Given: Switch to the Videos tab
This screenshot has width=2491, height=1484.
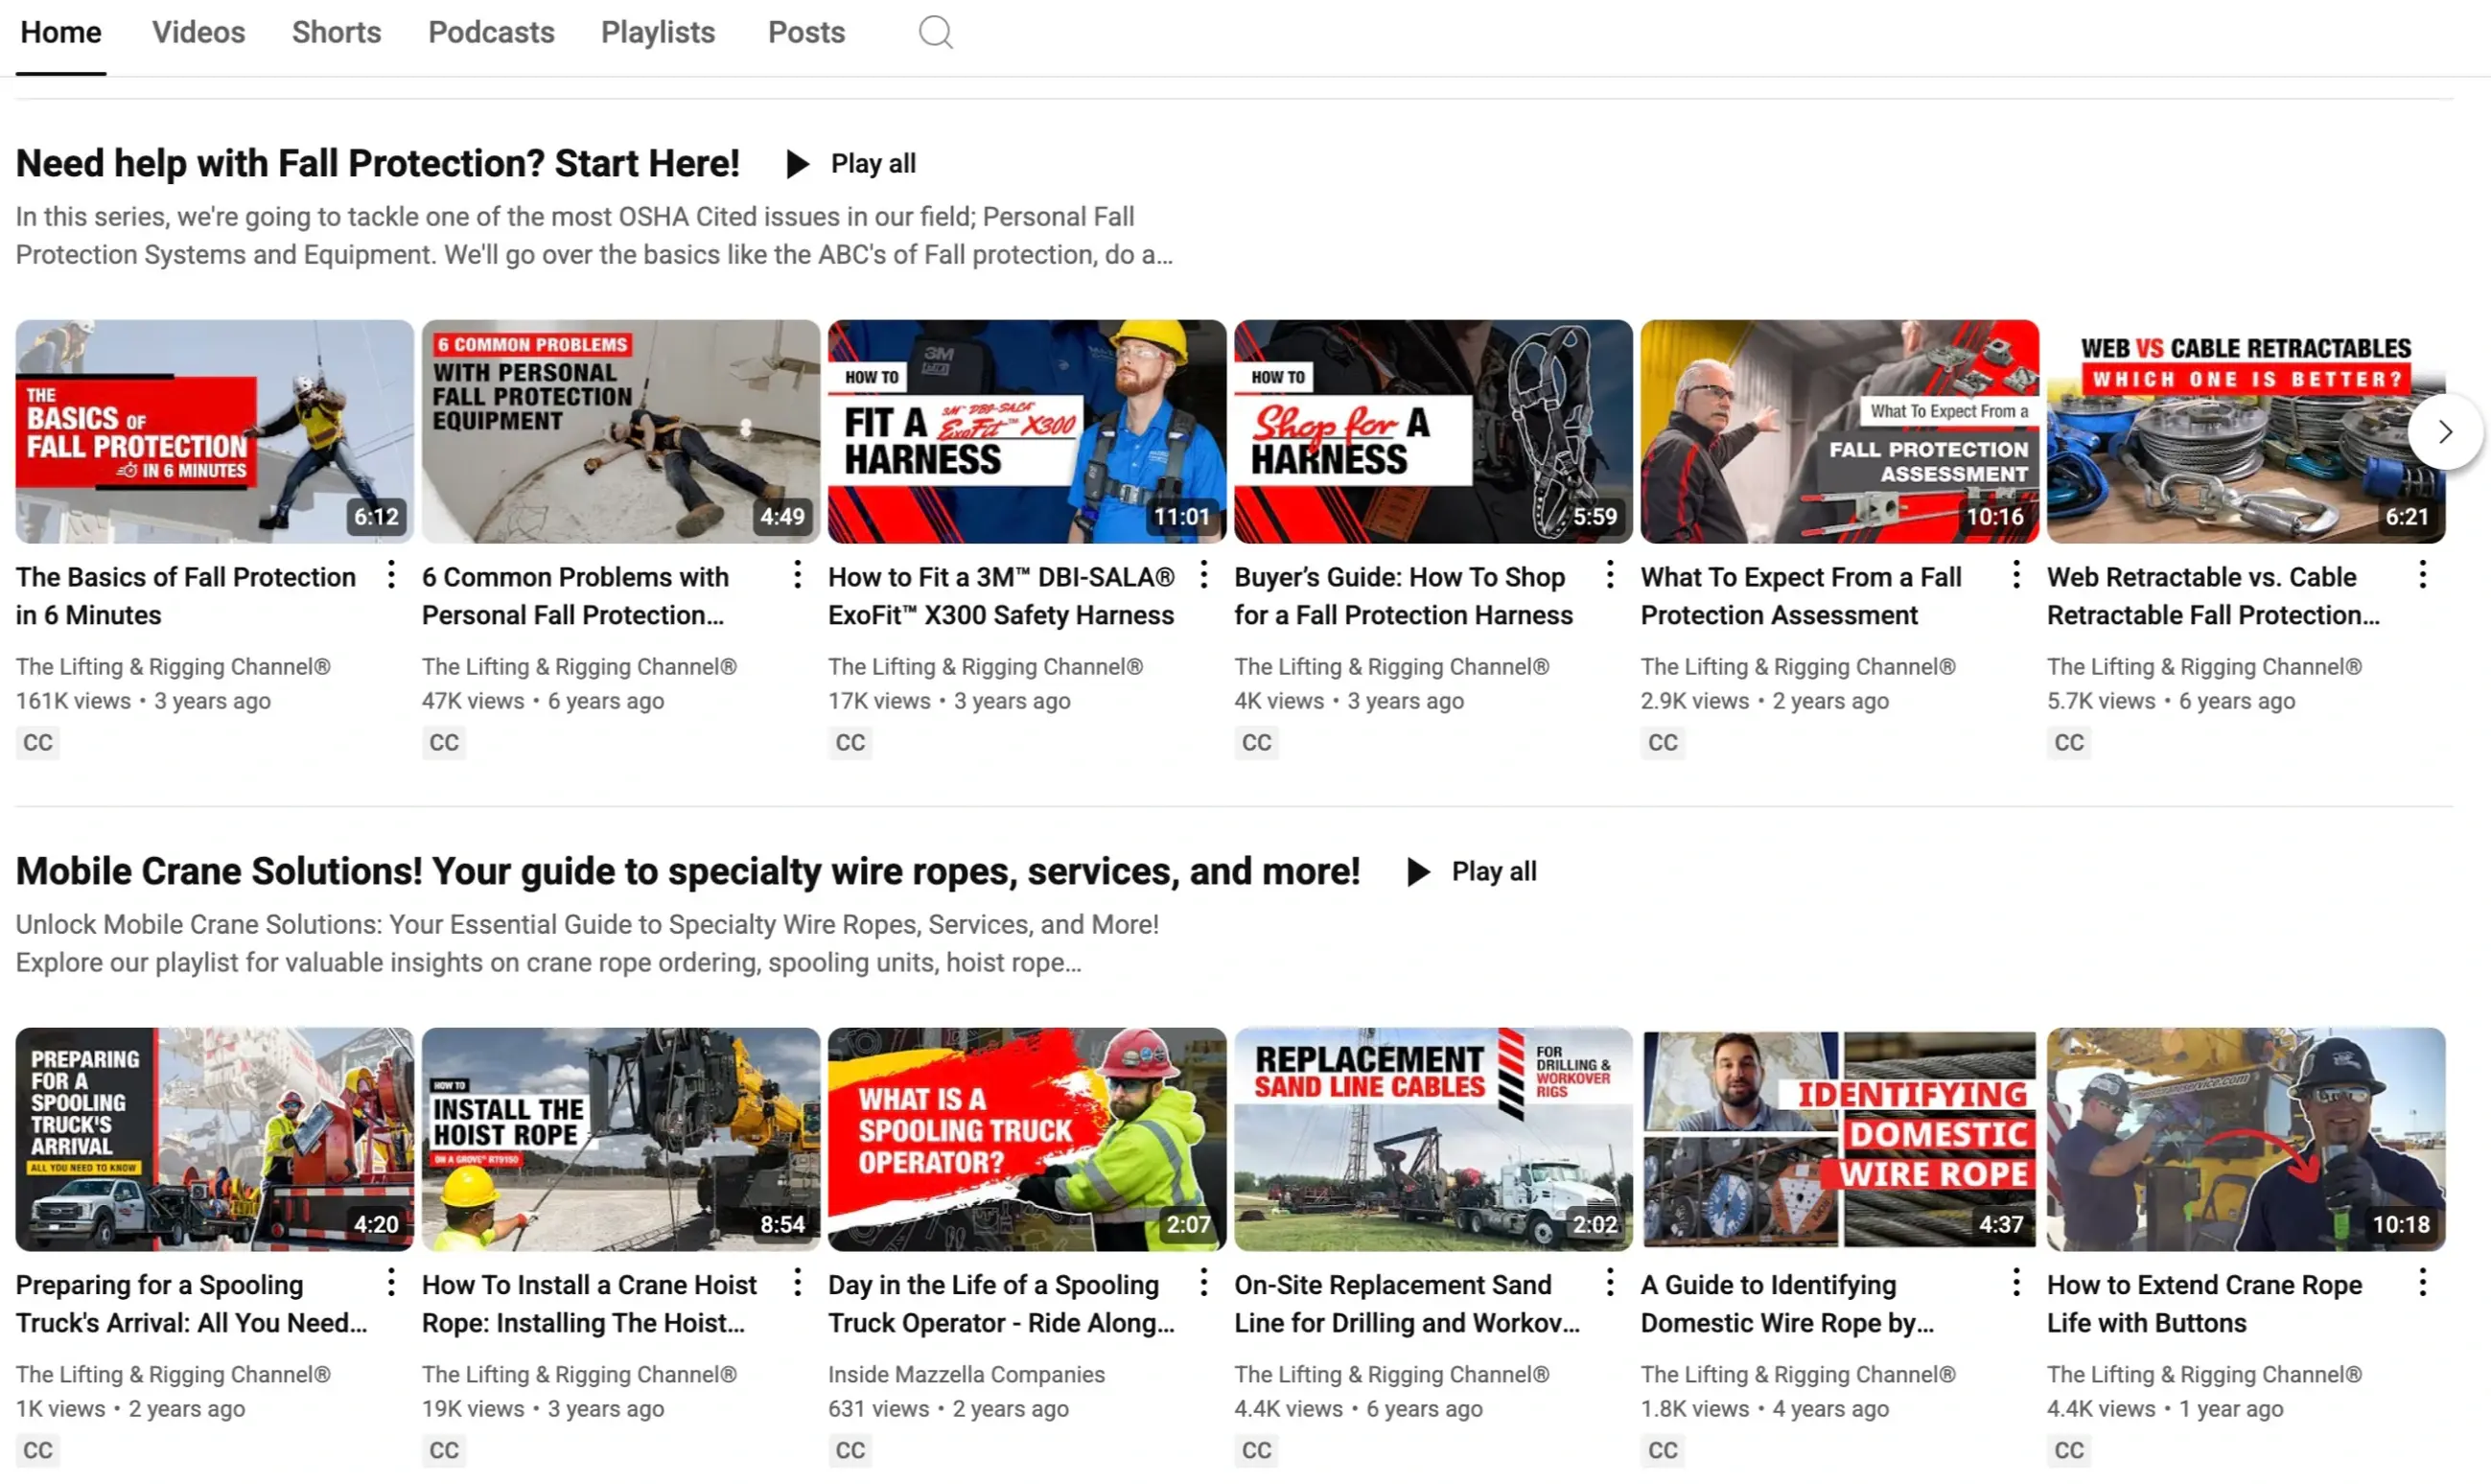Looking at the screenshot, I should (198, 32).
